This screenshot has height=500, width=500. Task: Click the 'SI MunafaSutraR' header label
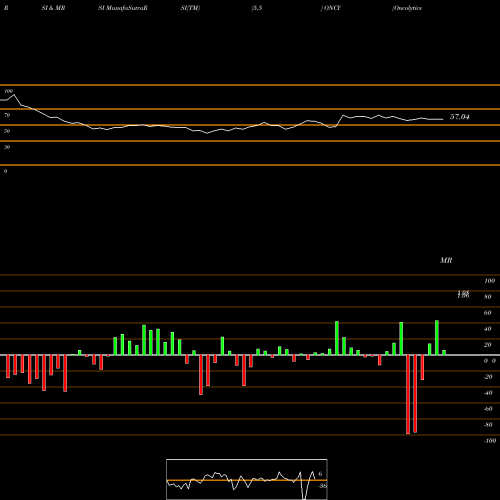[x=123, y=8]
